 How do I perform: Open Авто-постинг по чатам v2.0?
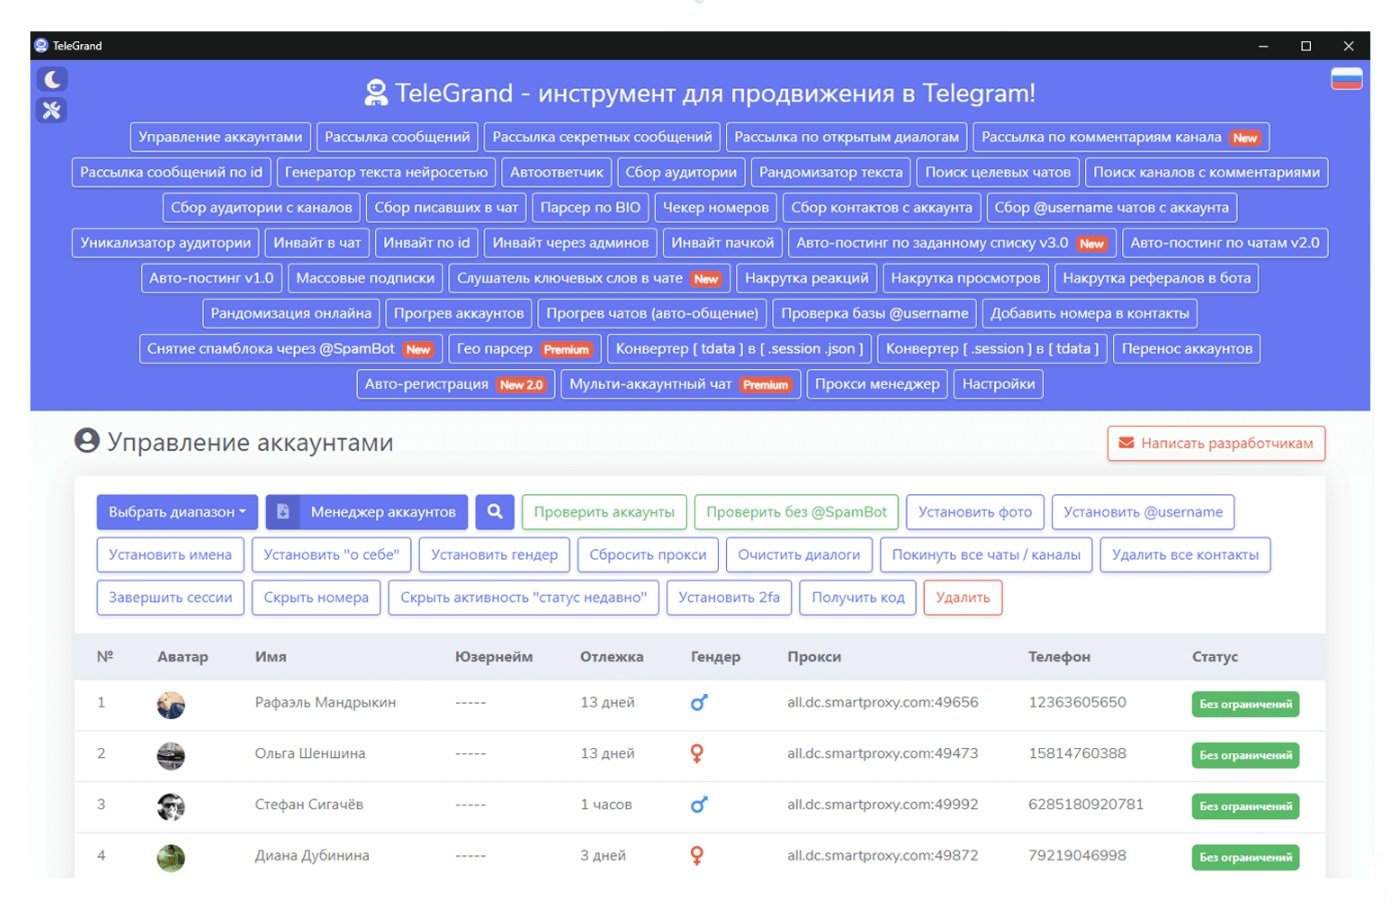(x=1225, y=242)
